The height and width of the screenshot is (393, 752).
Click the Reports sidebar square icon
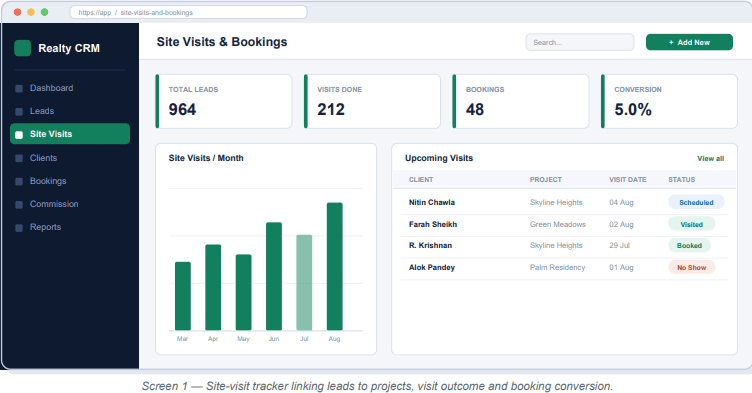tap(19, 227)
